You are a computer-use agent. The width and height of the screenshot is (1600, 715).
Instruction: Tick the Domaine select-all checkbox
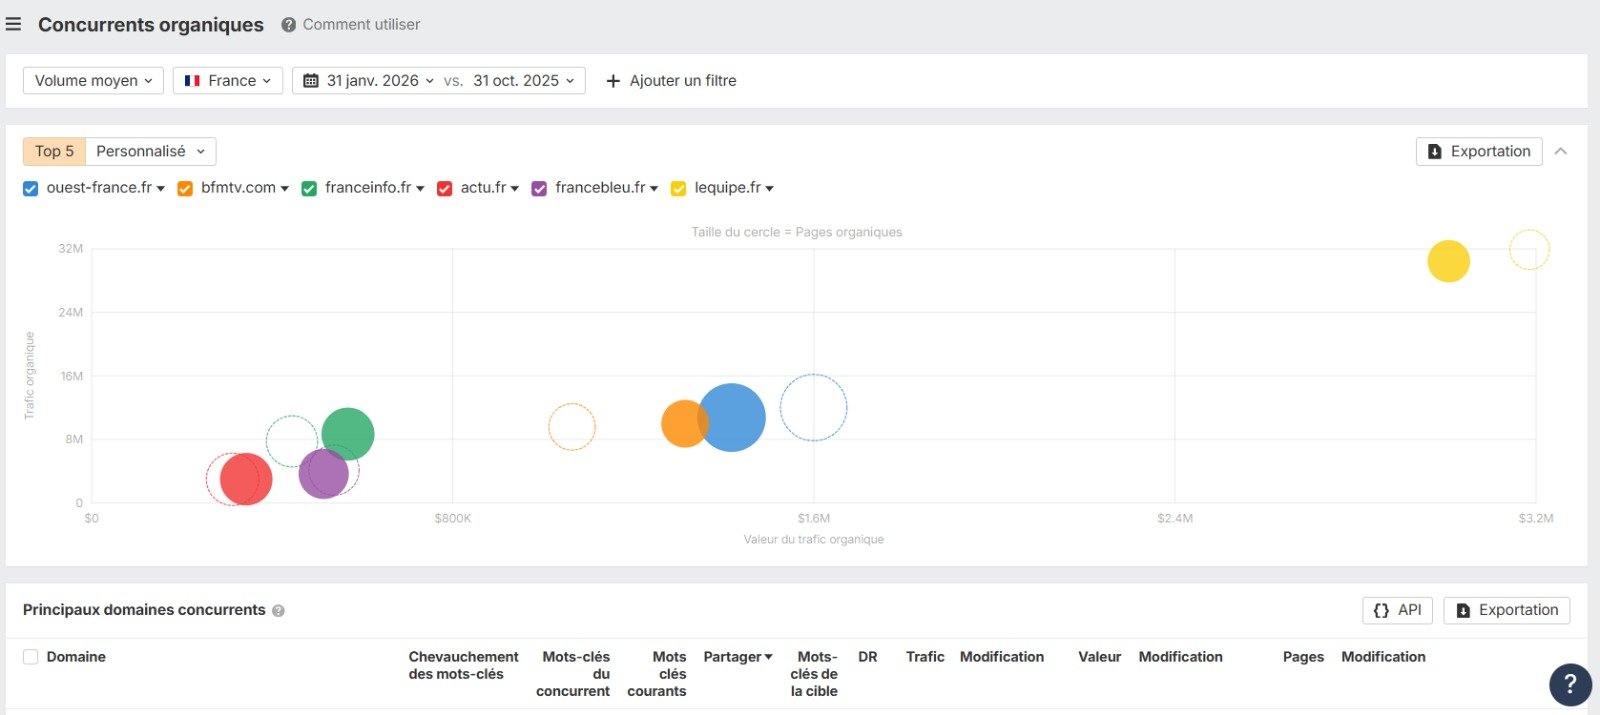(31, 657)
